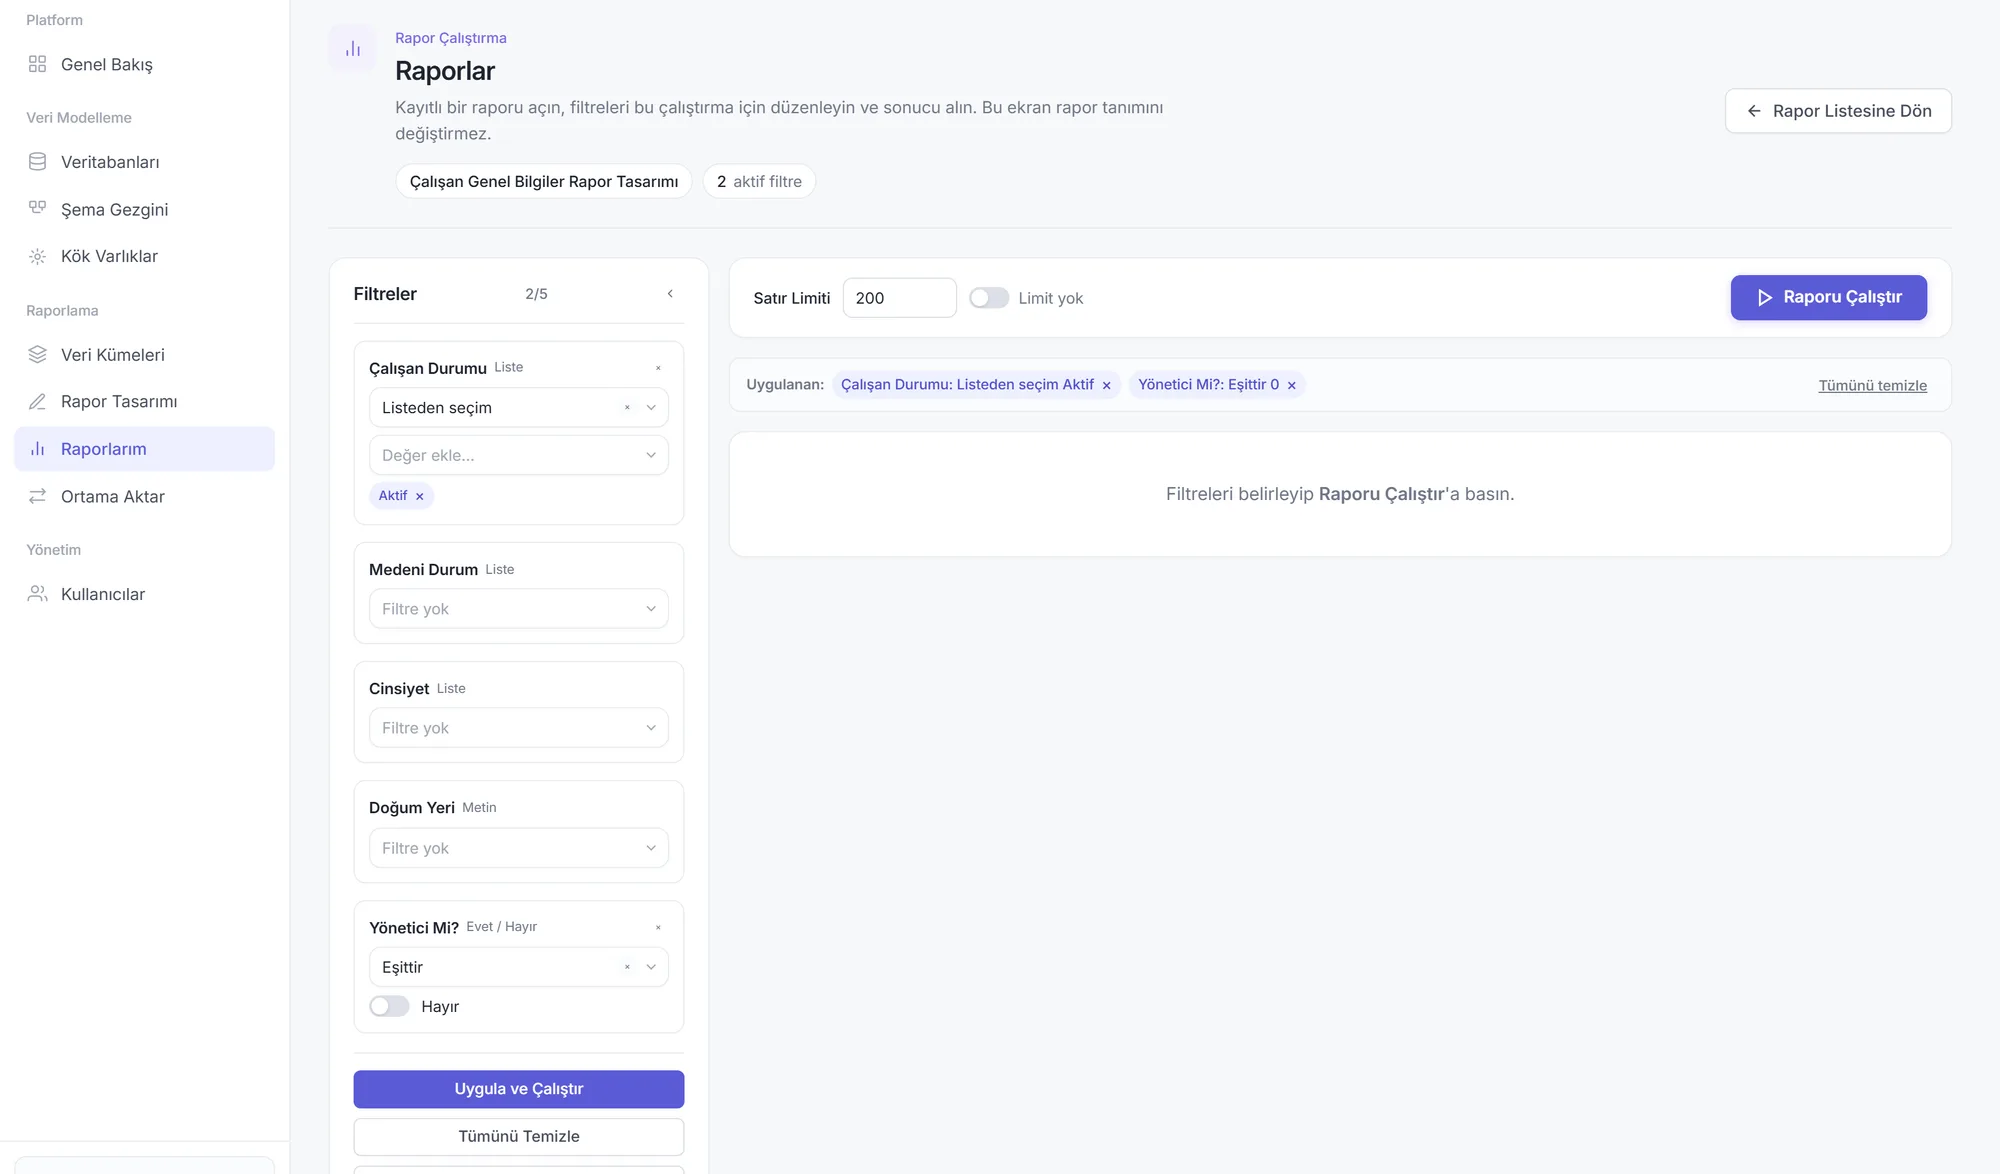2000x1174 pixels.
Task: Click the Çalışan Genel Bilgiler Rapor Tasarımı chip
Action: coord(543,181)
